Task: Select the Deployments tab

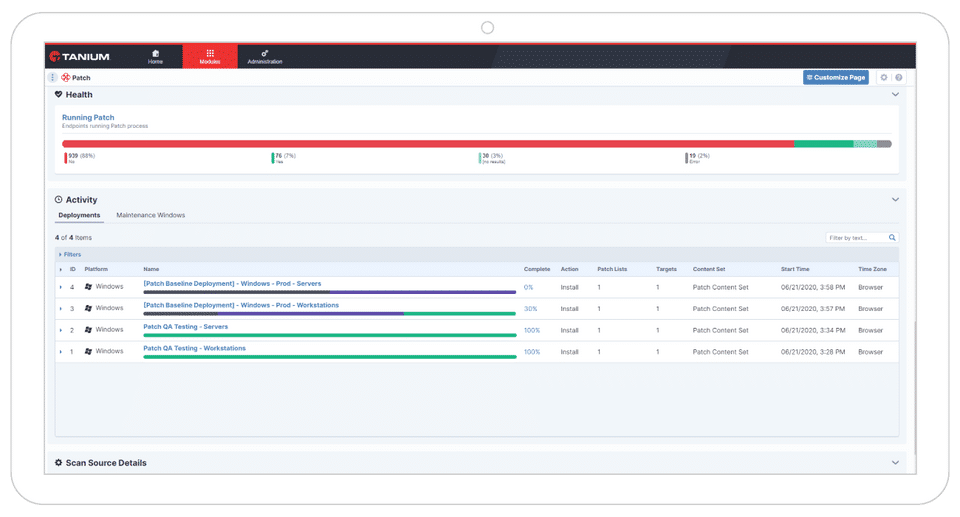Action: click(79, 215)
